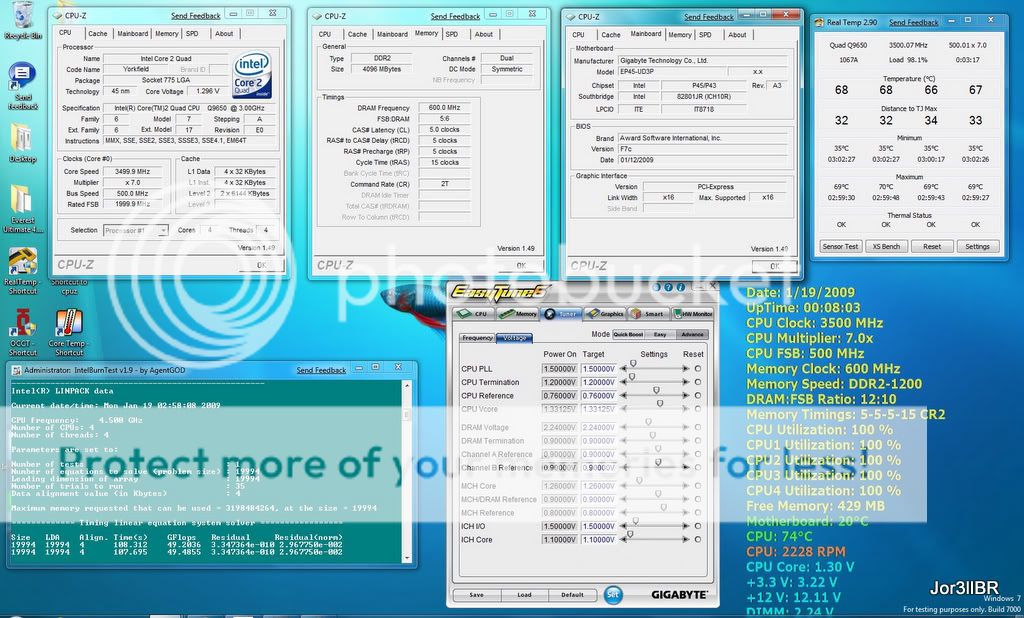Click the EasyTune6 info icon
This screenshot has width=1024, height=618.
click(680, 287)
